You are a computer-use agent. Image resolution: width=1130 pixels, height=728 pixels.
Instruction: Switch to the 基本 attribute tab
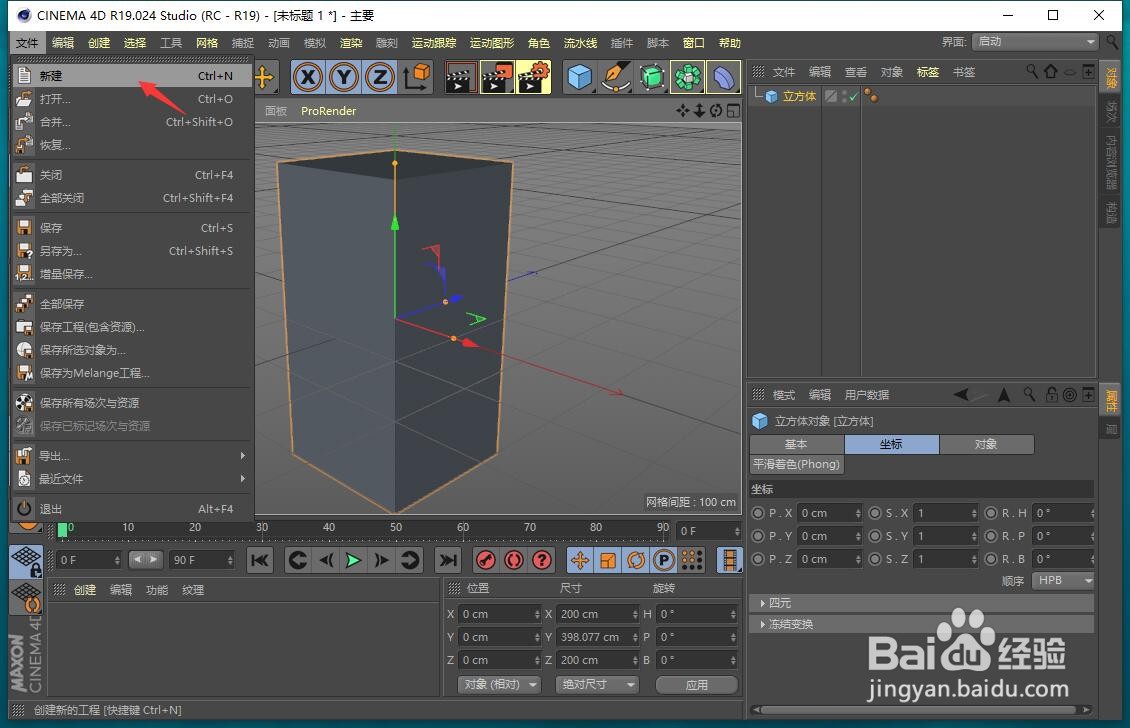[797, 444]
